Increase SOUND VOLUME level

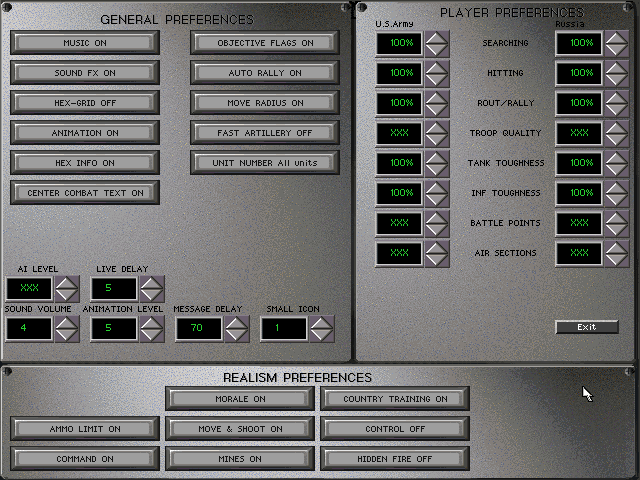tap(67, 322)
